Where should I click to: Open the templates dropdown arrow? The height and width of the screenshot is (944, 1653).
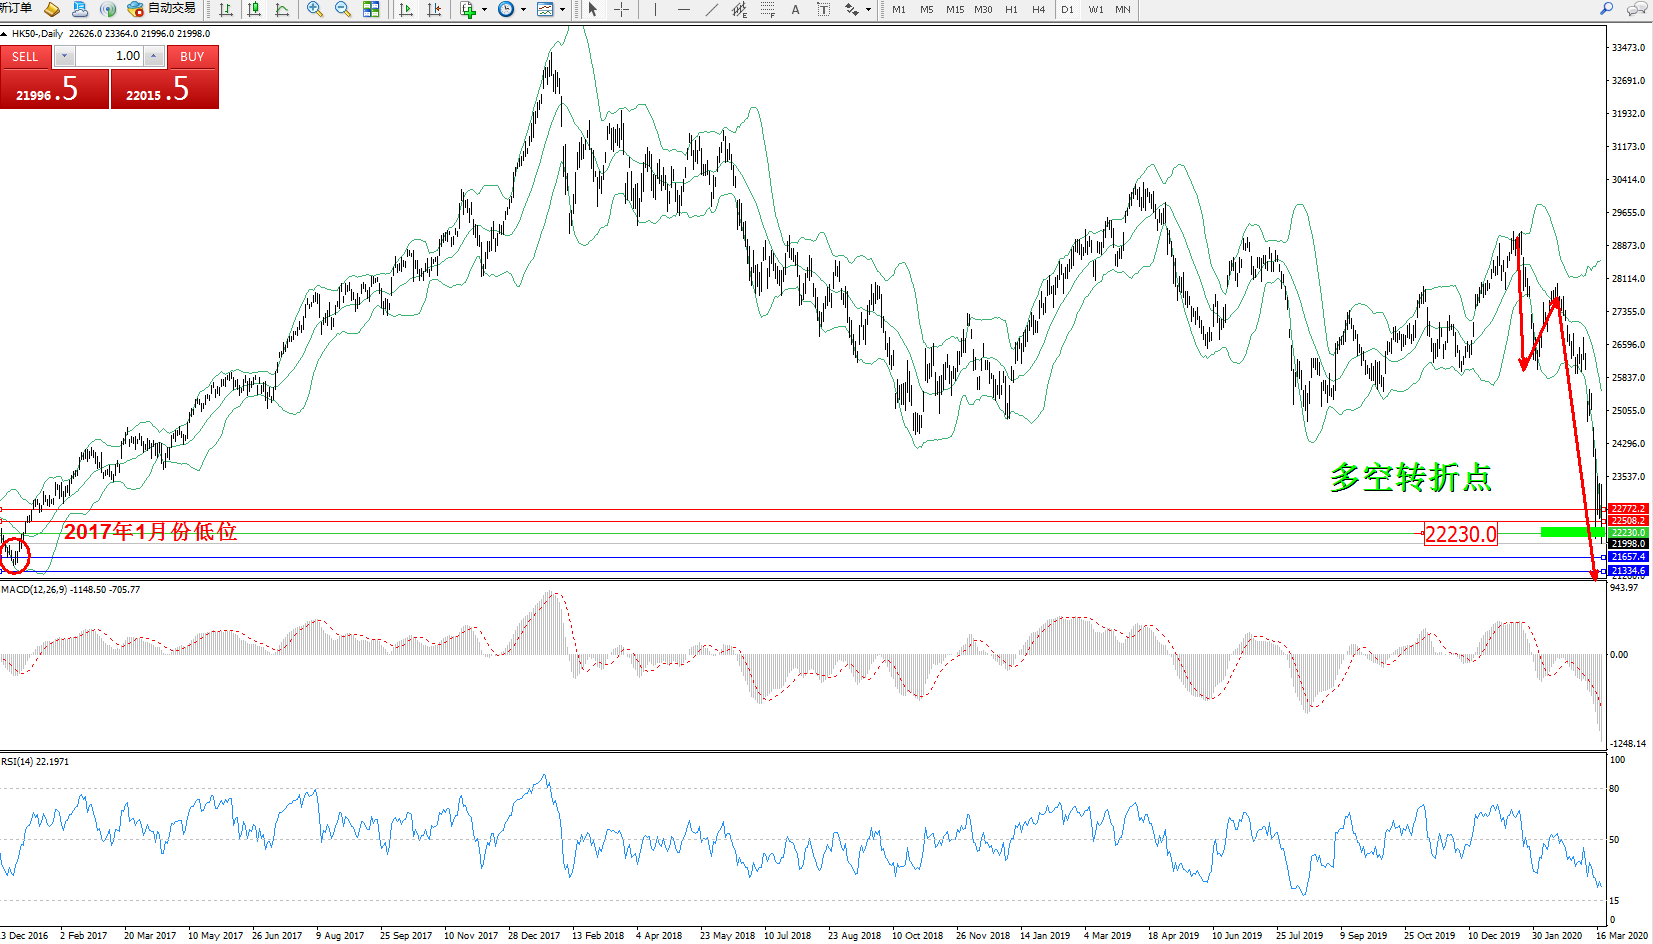tap(562, 10)
